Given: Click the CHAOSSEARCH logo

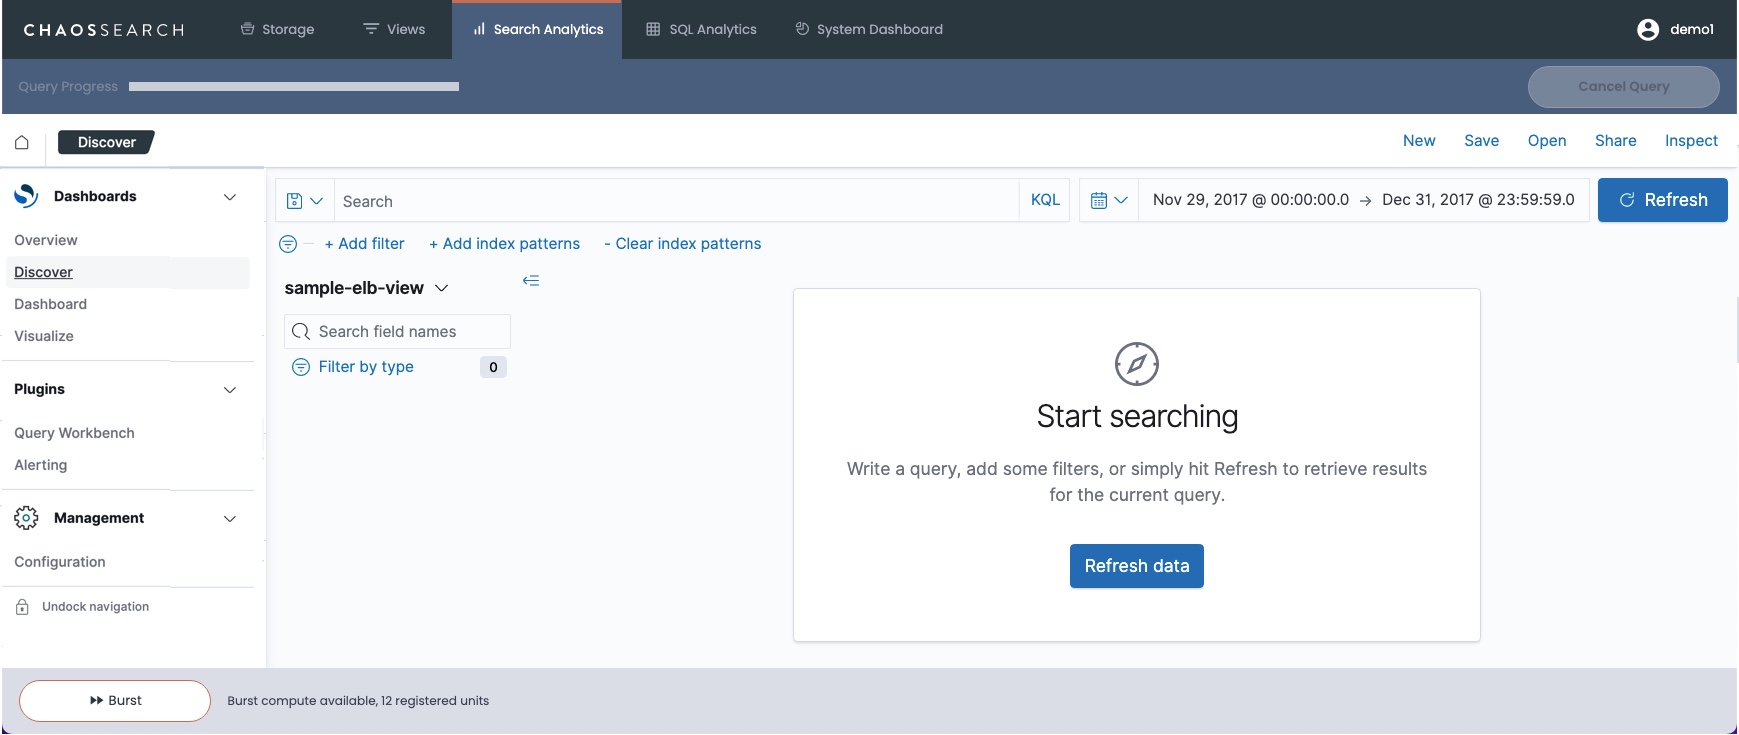Looking at the screenshot, I should coord(104,30).
